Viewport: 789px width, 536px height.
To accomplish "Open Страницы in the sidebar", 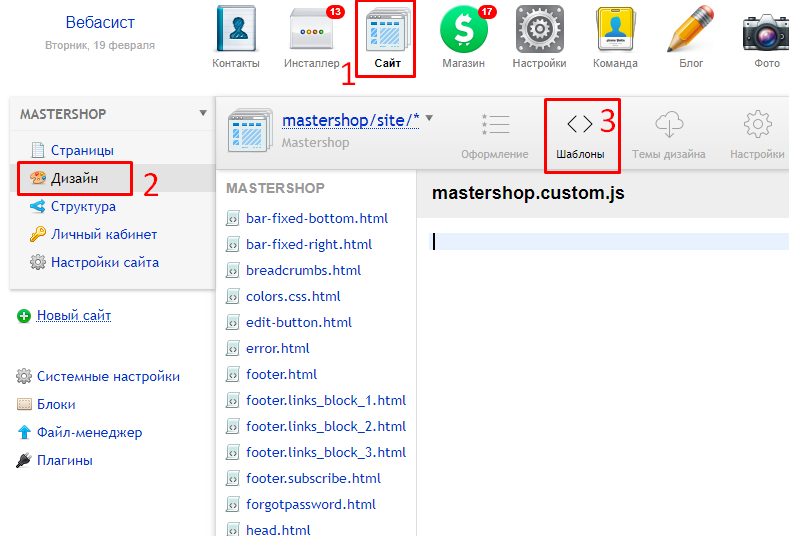I will (x=81, y=150).
